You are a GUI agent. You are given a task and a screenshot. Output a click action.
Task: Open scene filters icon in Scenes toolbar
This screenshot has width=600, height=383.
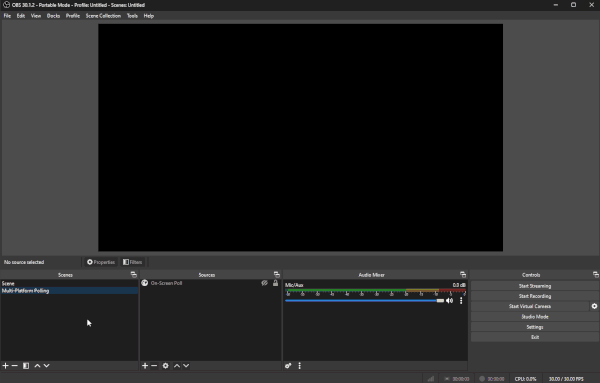[26, 366]
